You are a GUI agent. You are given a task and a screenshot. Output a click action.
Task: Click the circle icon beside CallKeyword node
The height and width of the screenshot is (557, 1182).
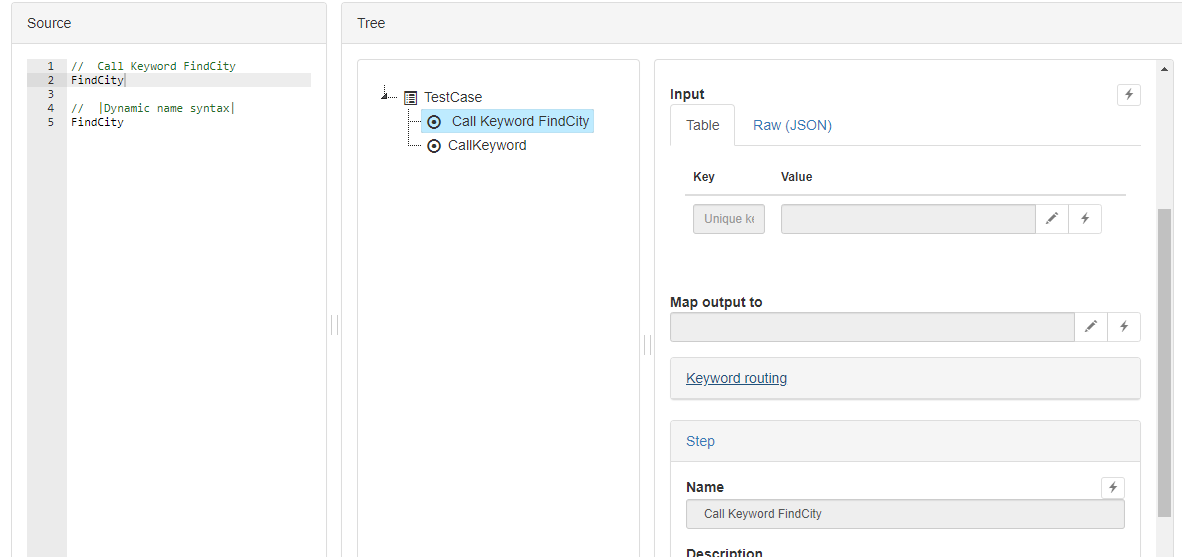coord(434,146)
